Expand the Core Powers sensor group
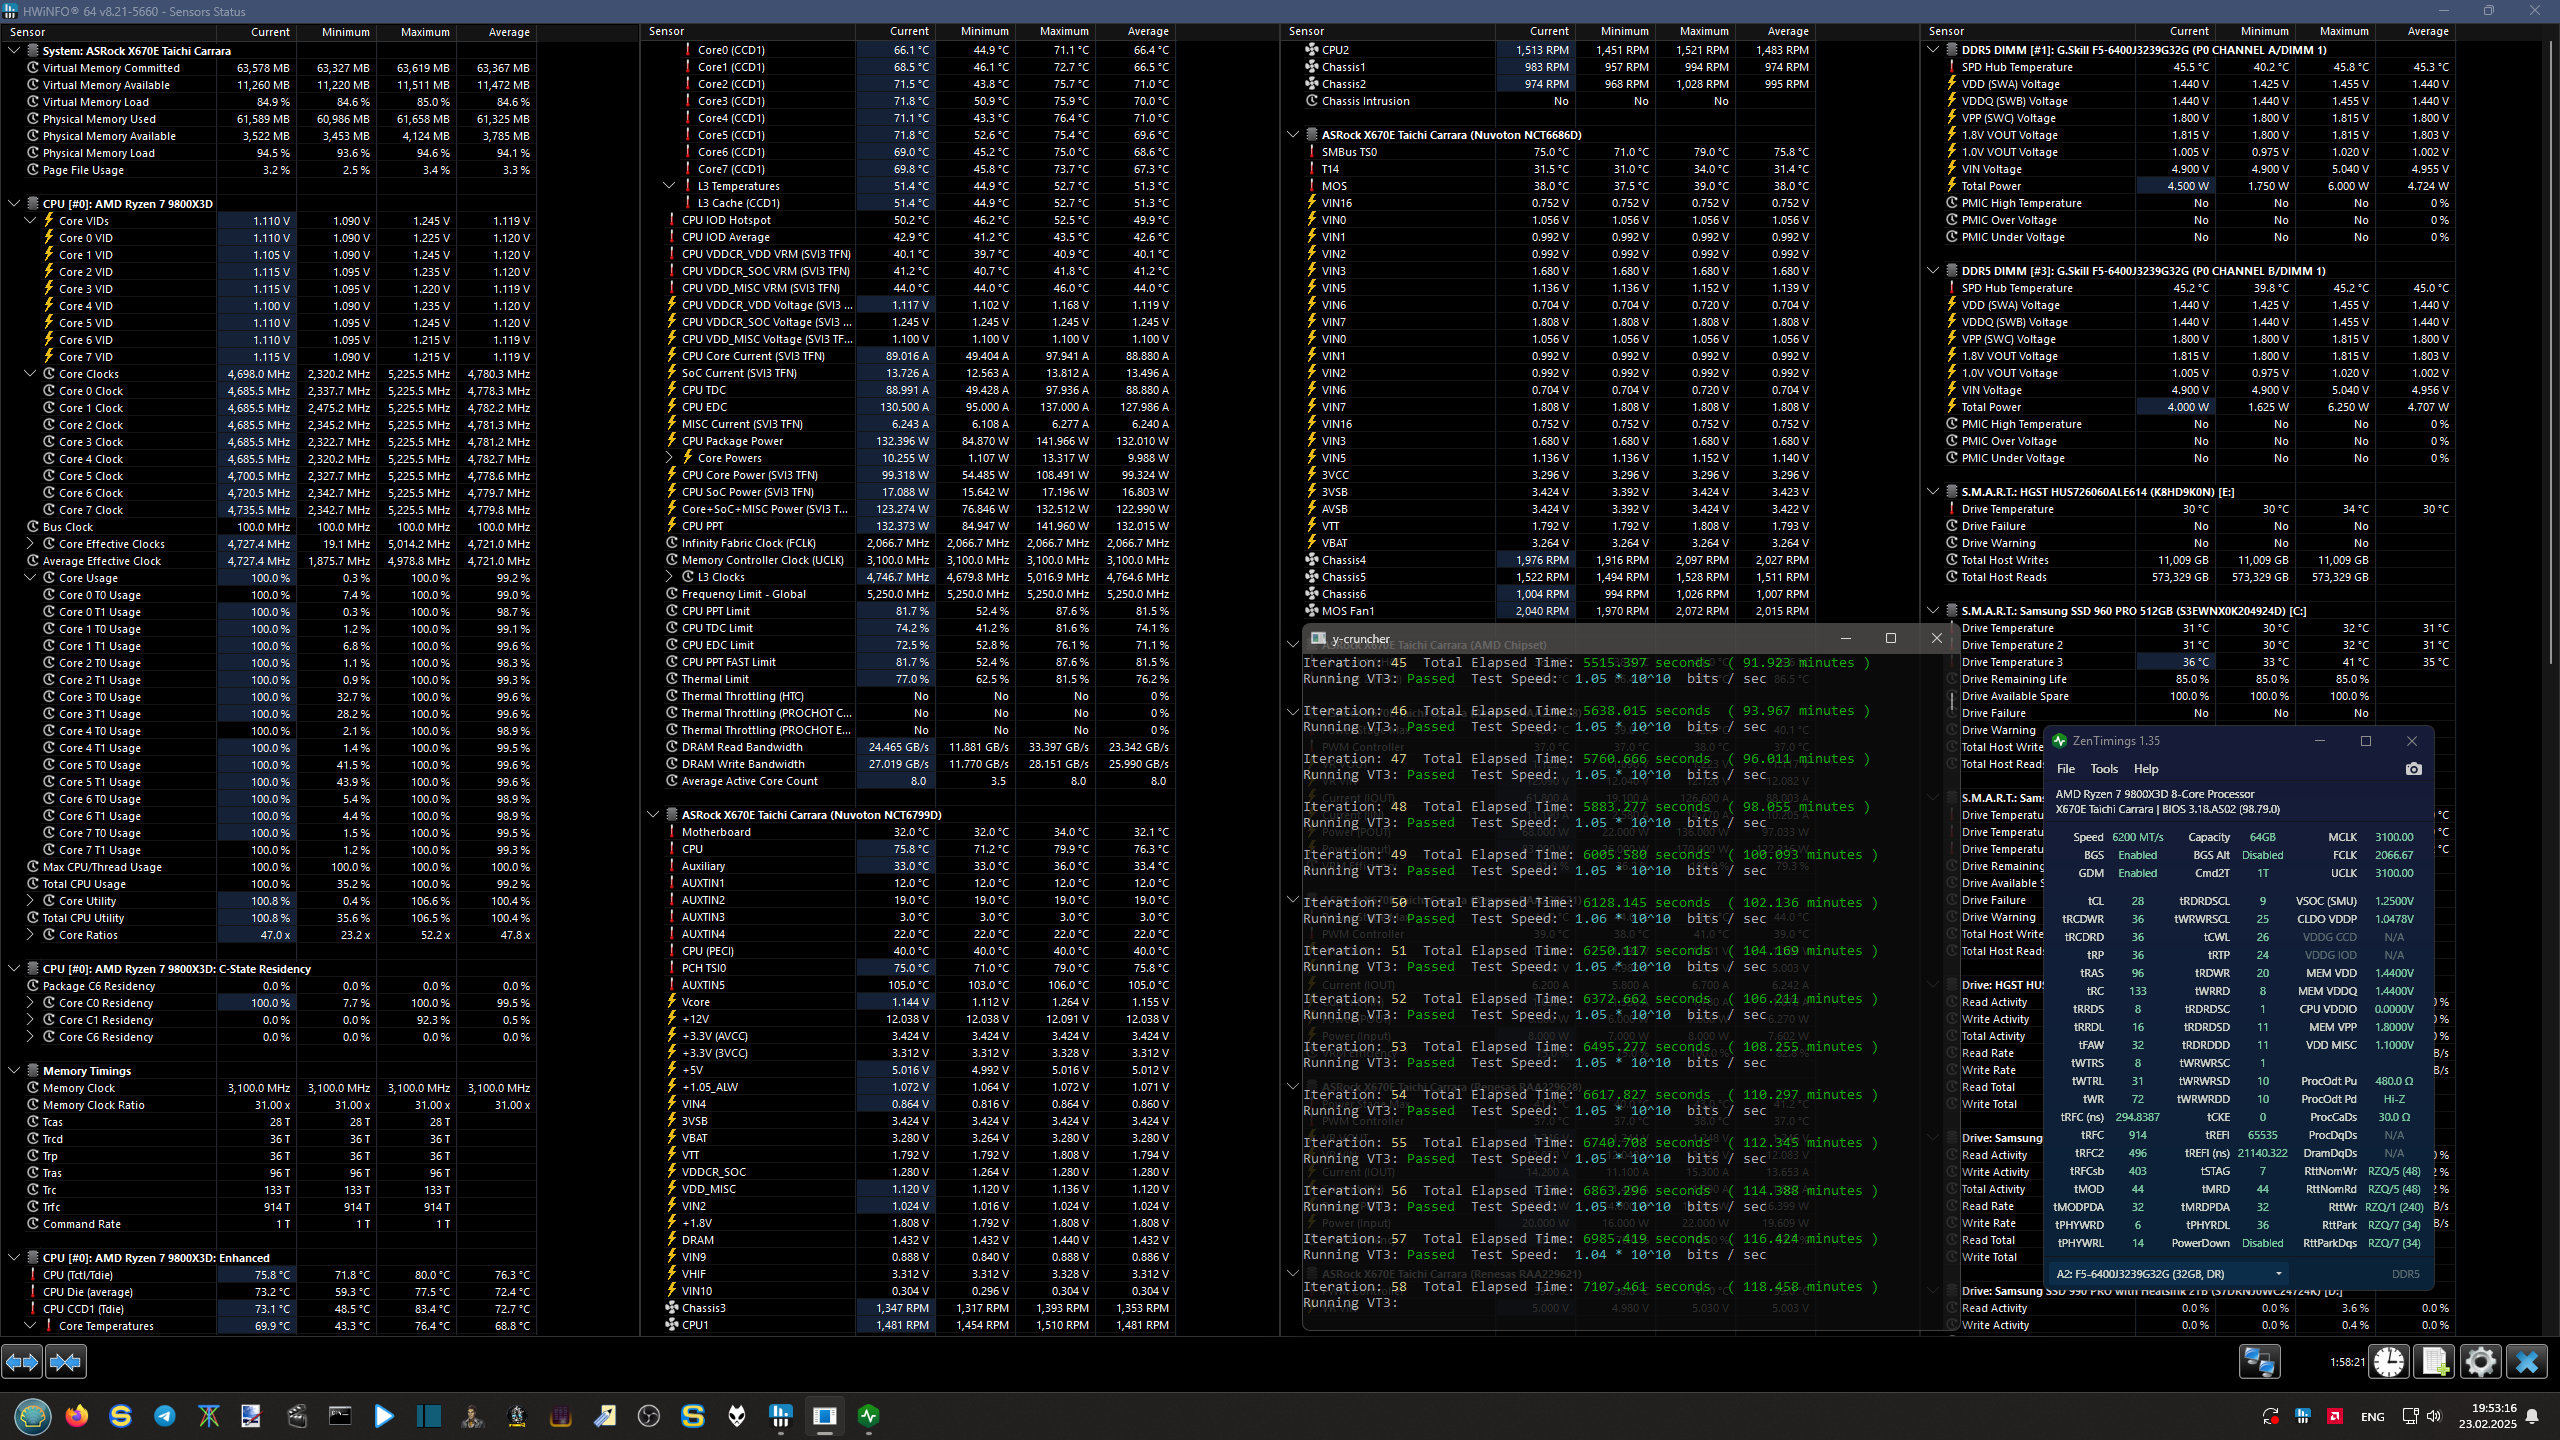The height and width of the screenshot is (1440, 2560). click(x=669, y=458)
